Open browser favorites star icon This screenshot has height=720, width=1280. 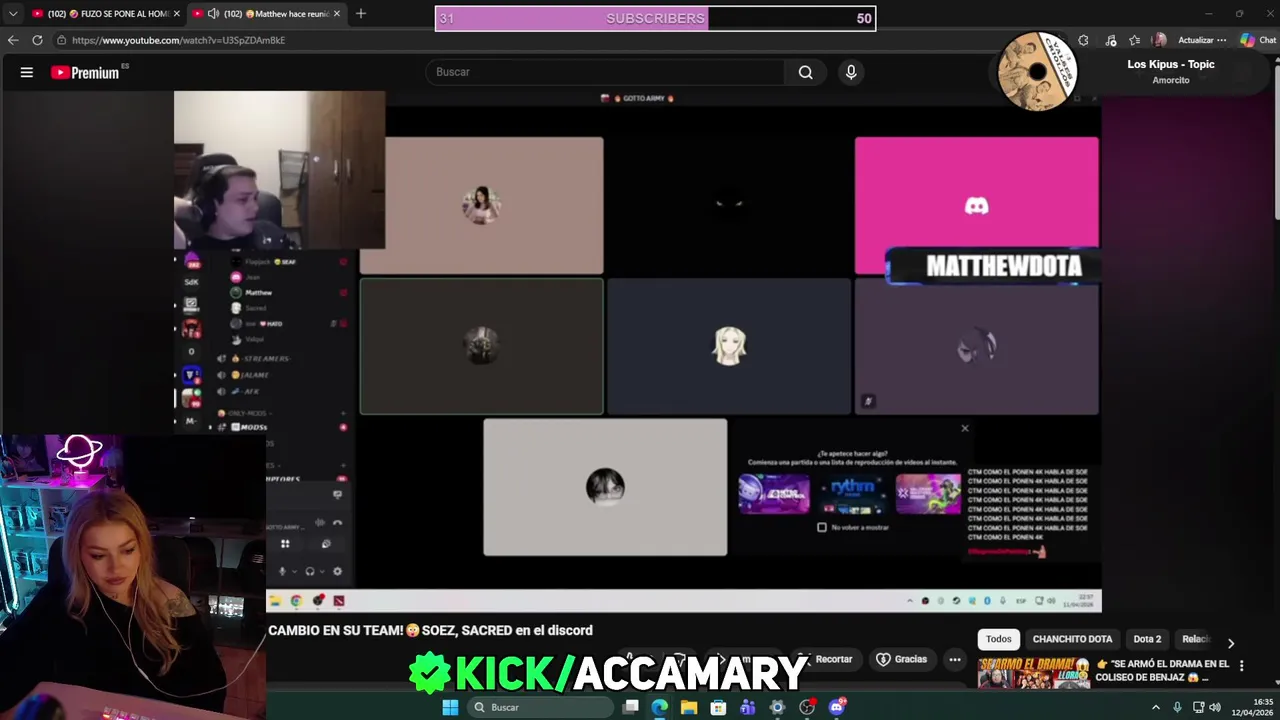(x=1134, y=40)
